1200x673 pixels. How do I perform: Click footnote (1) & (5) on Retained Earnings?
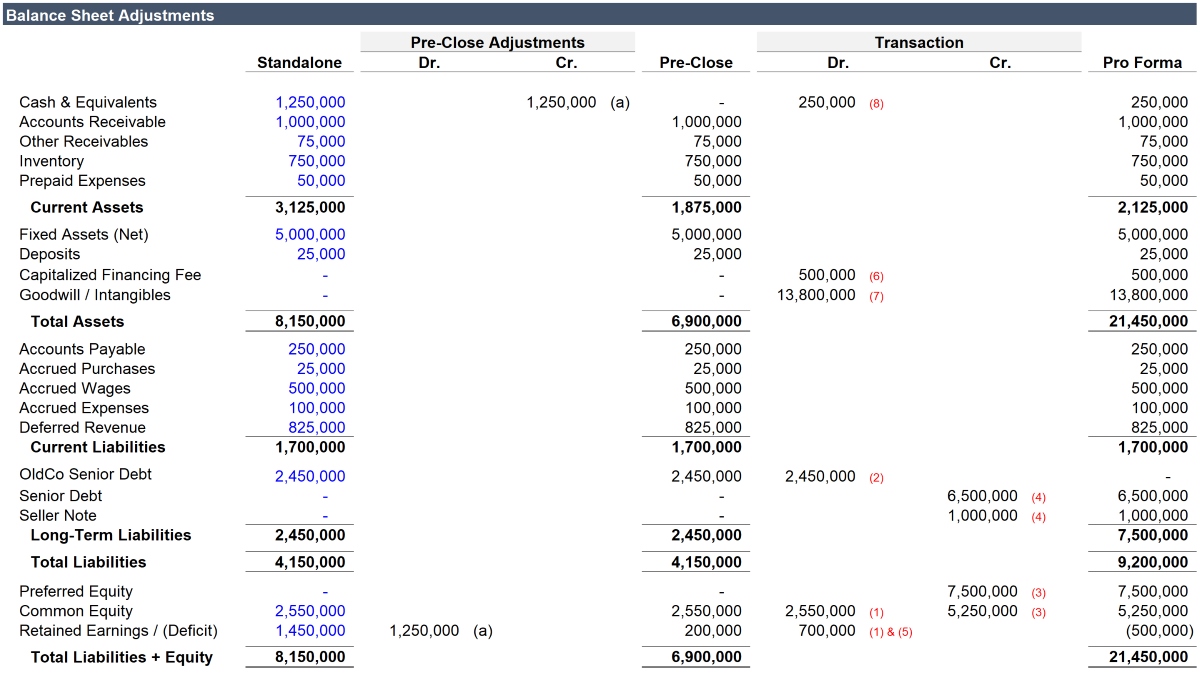click(890, 632)
